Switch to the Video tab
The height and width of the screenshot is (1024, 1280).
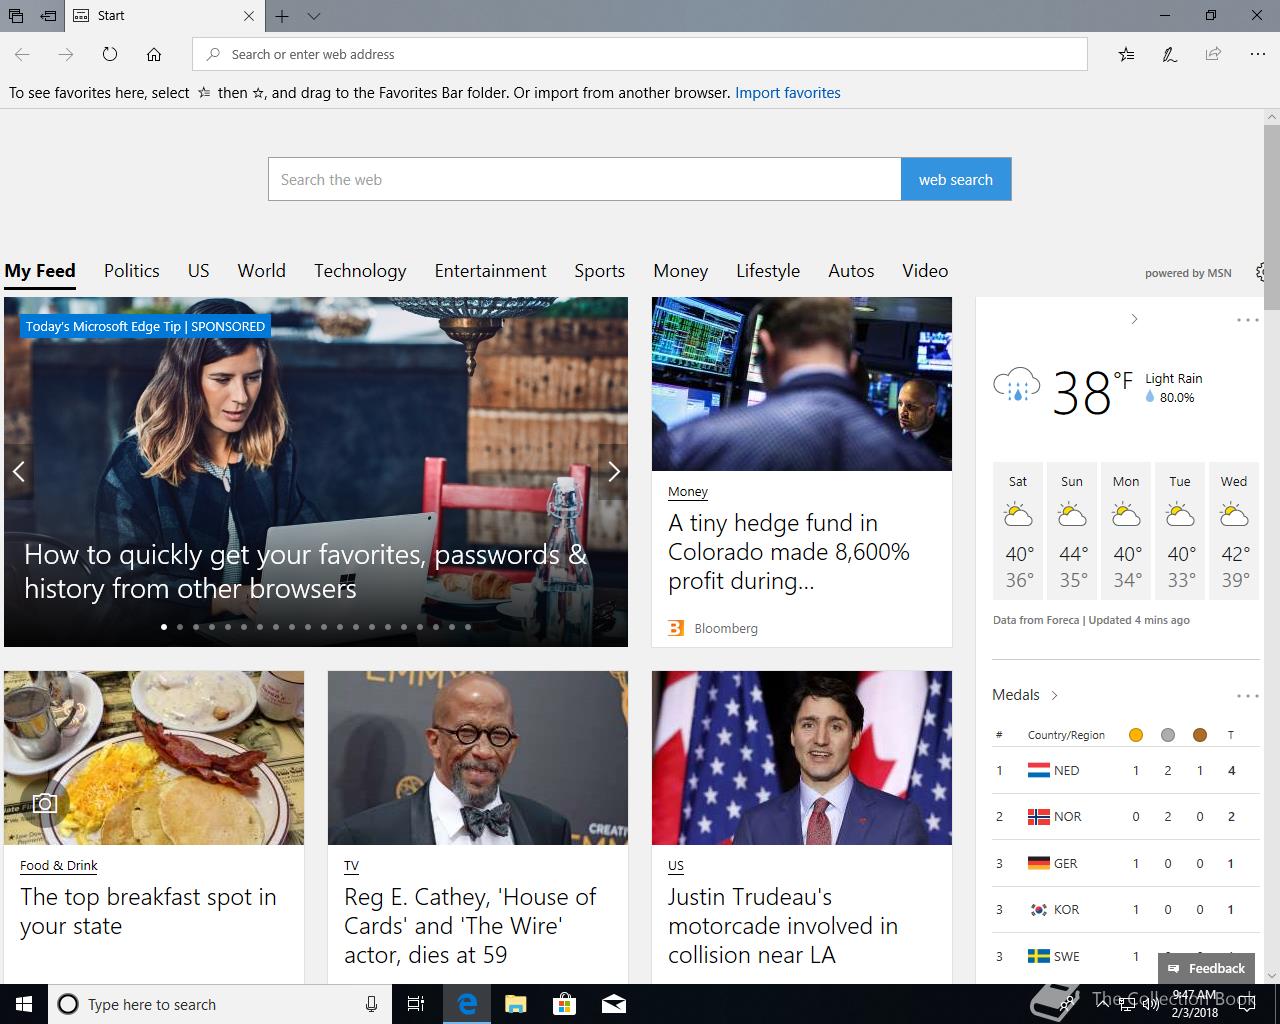[x=925, y=271]
